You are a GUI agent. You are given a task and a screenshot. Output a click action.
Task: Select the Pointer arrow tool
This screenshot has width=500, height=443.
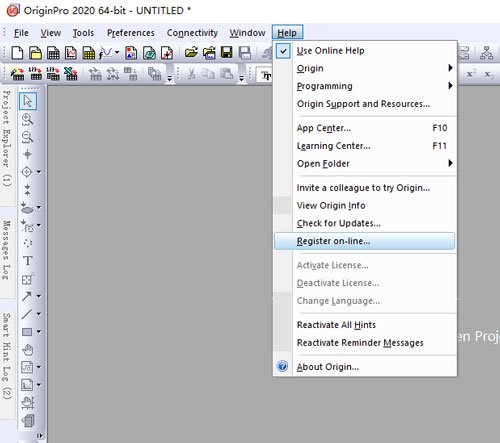click(28, 101)
